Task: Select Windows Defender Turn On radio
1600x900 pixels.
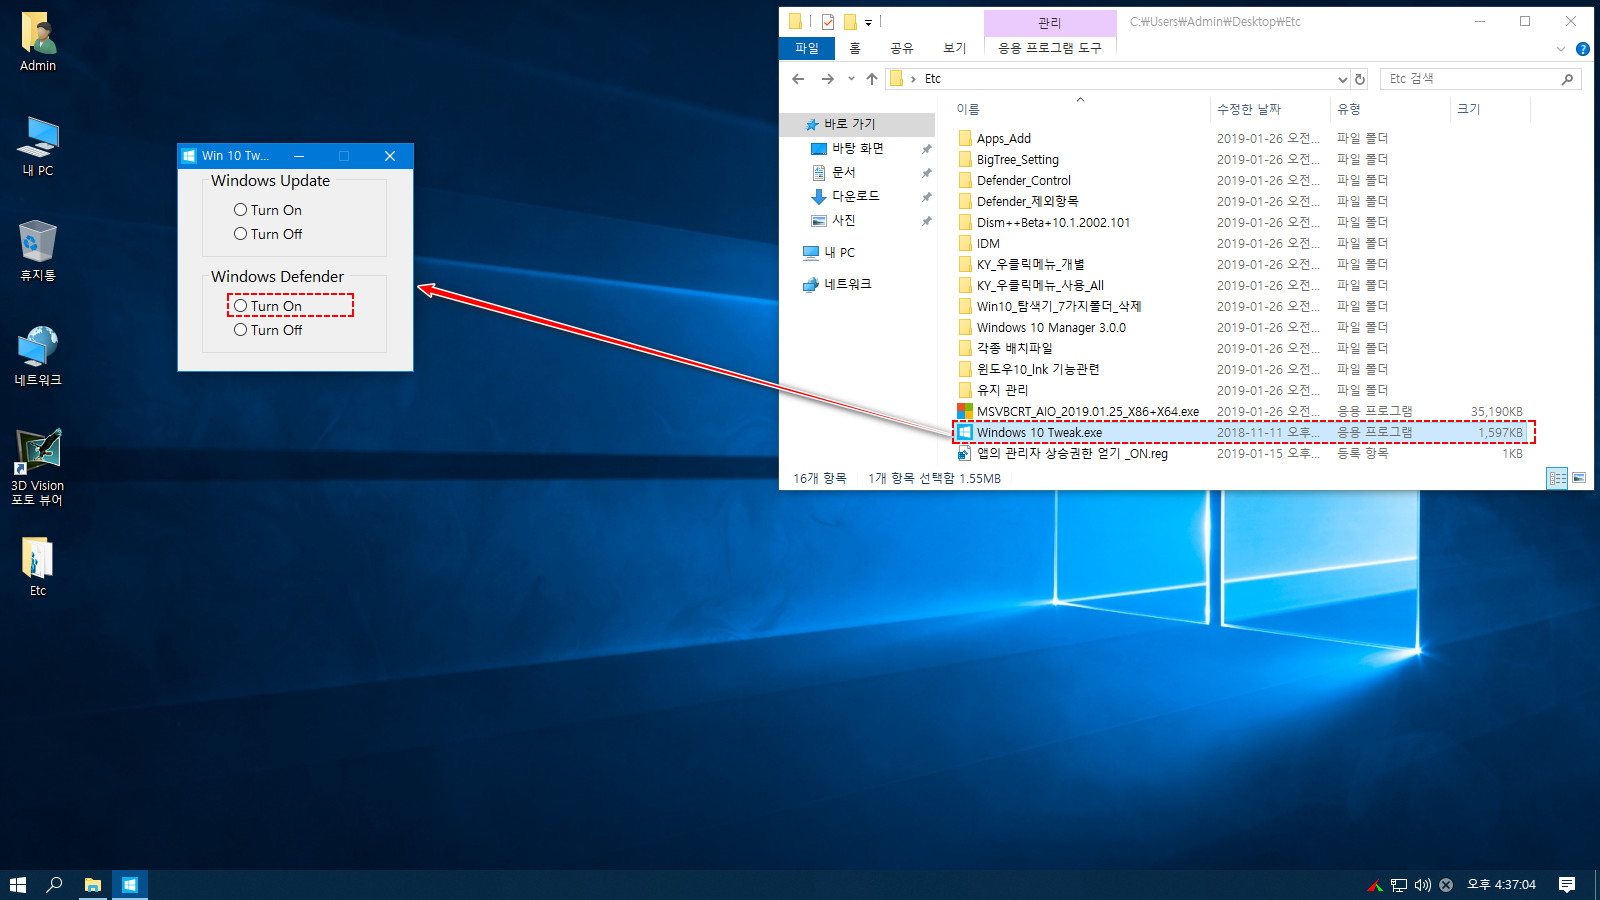Action: [x=268, y=306]
